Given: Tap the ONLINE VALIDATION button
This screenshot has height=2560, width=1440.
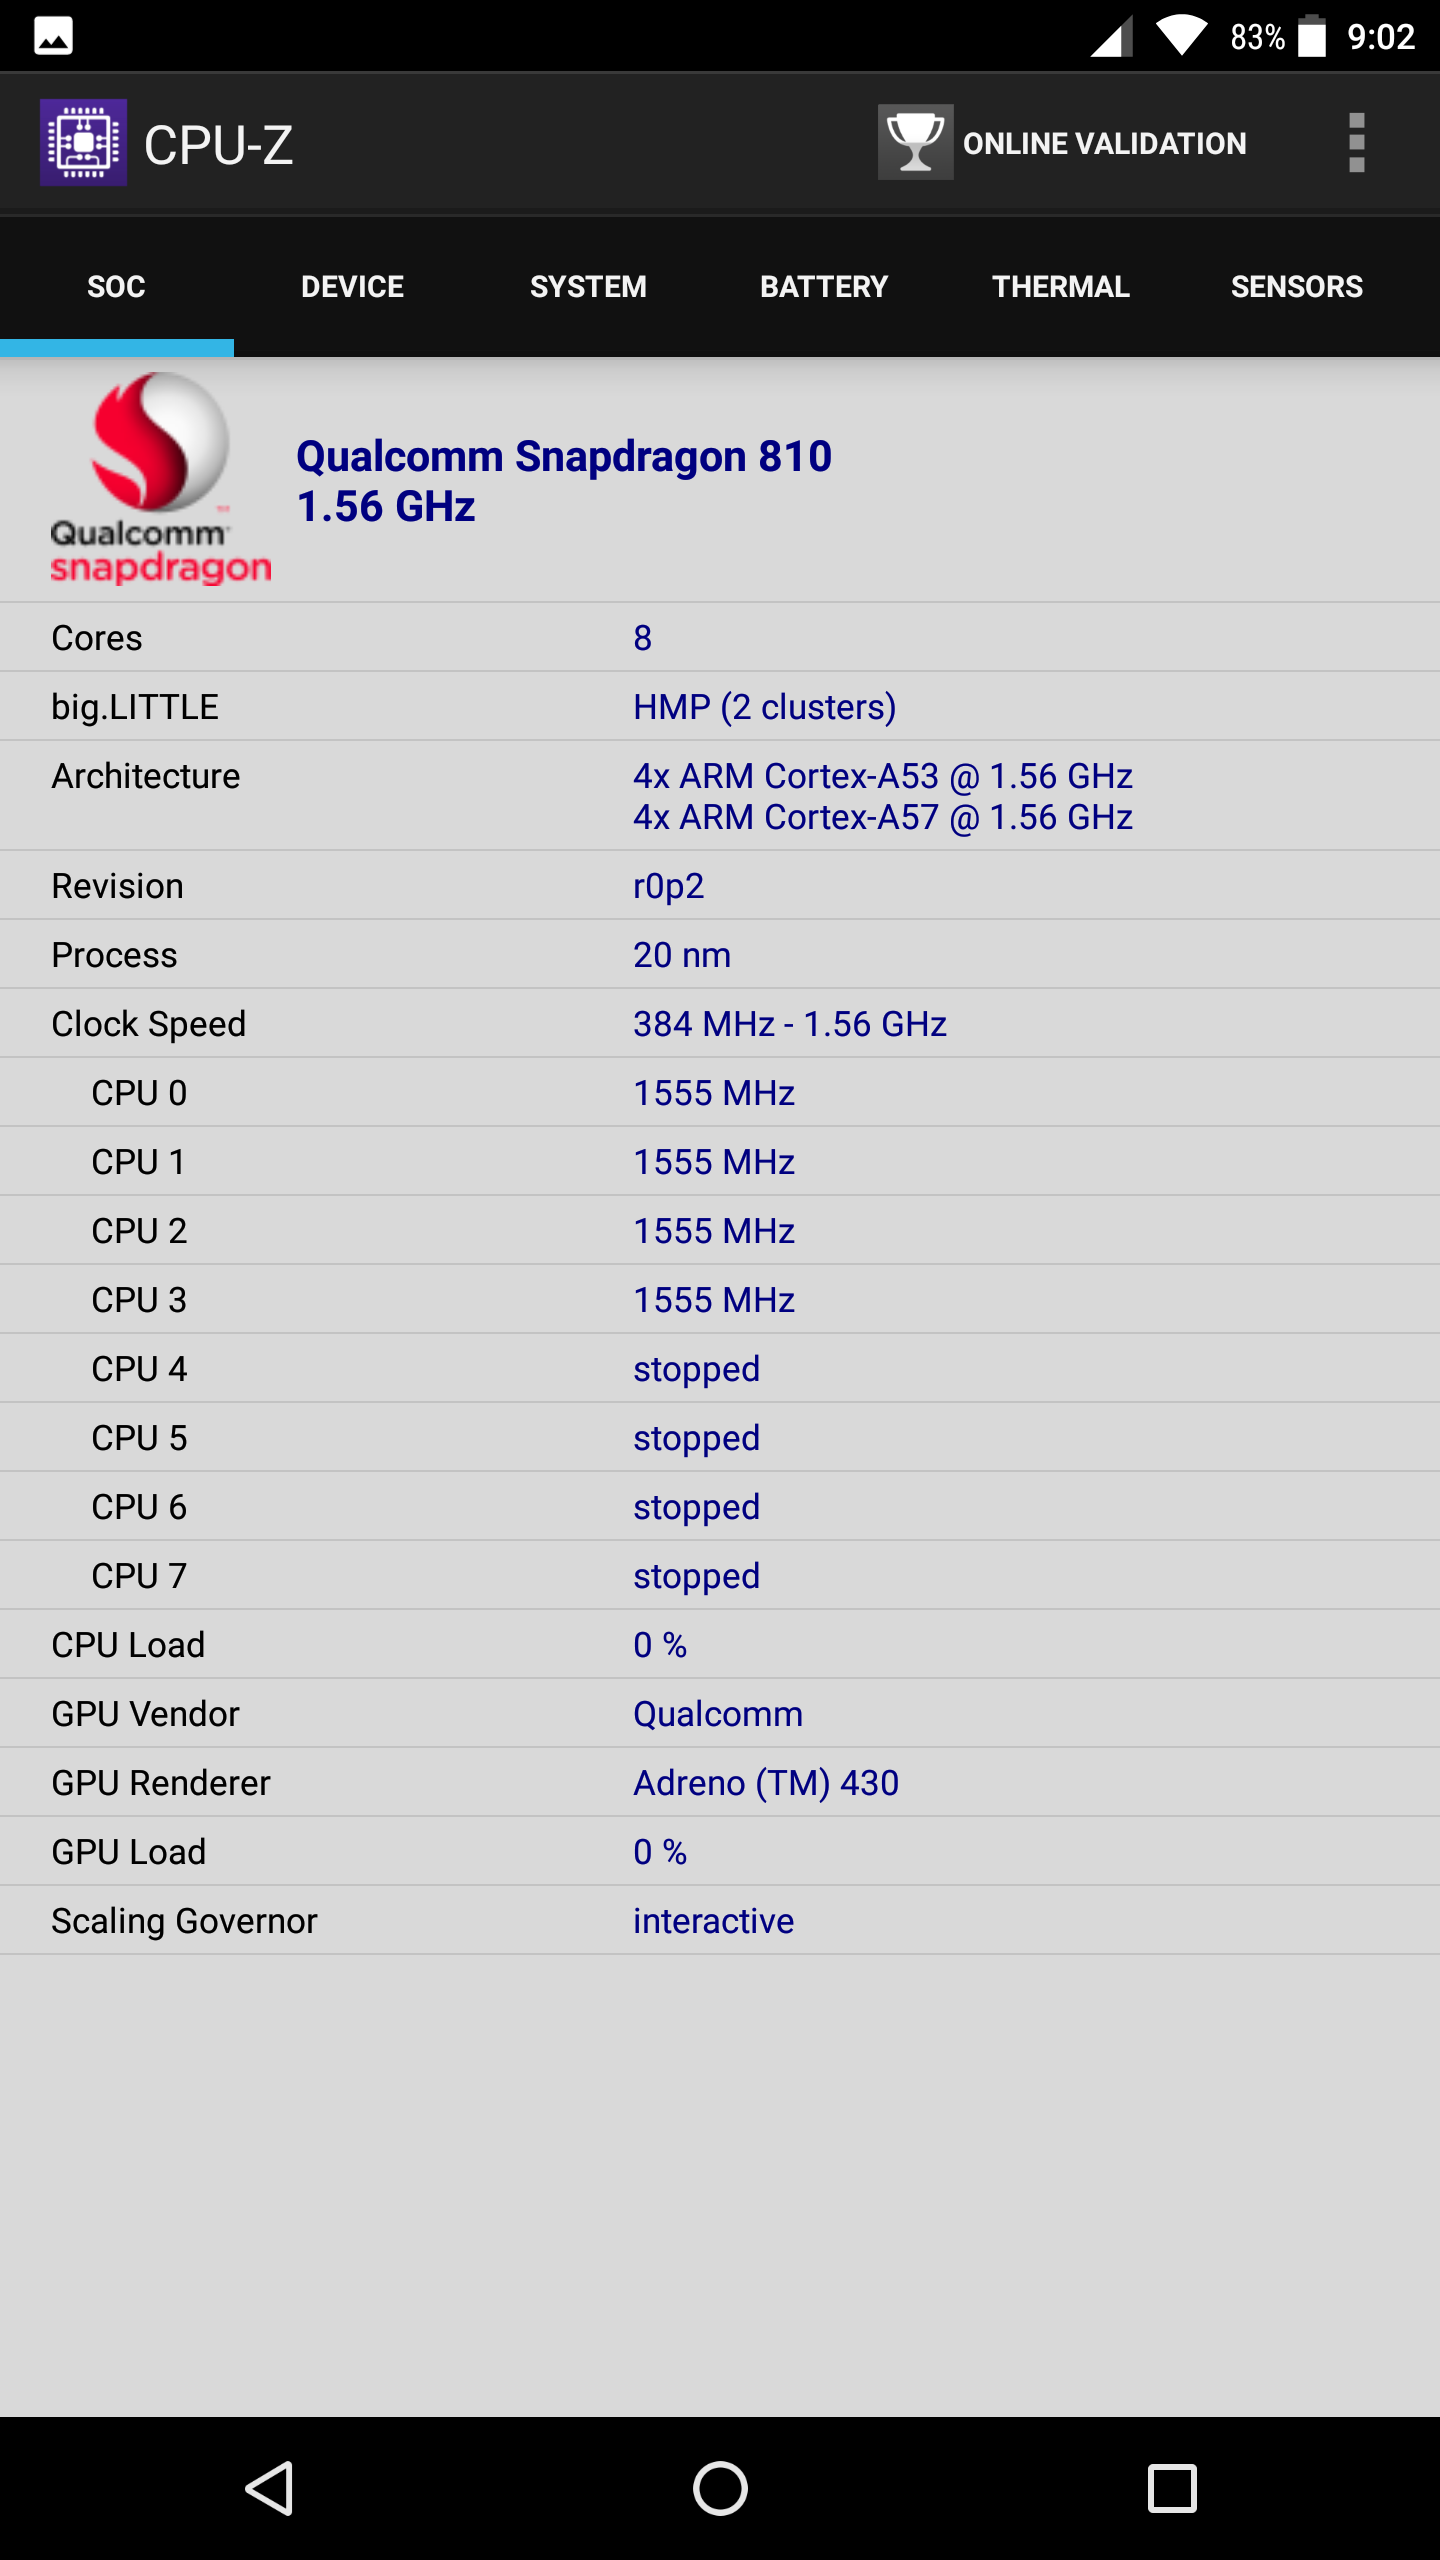Looking at the screenshot, I should pos(1062,143).
